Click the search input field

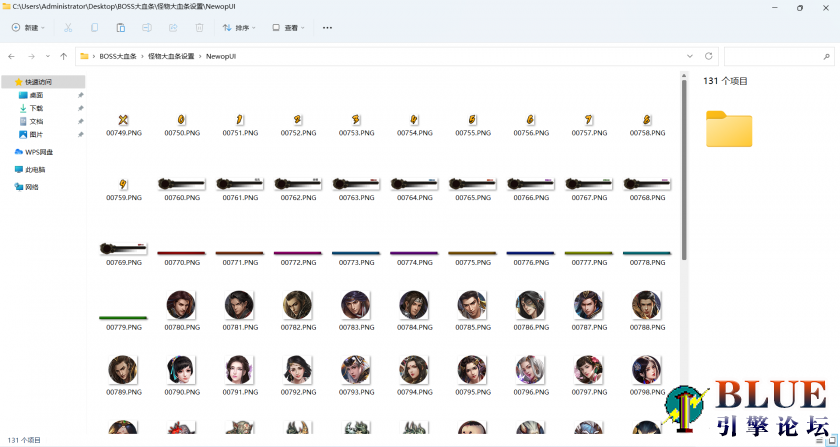pos(776,56)
